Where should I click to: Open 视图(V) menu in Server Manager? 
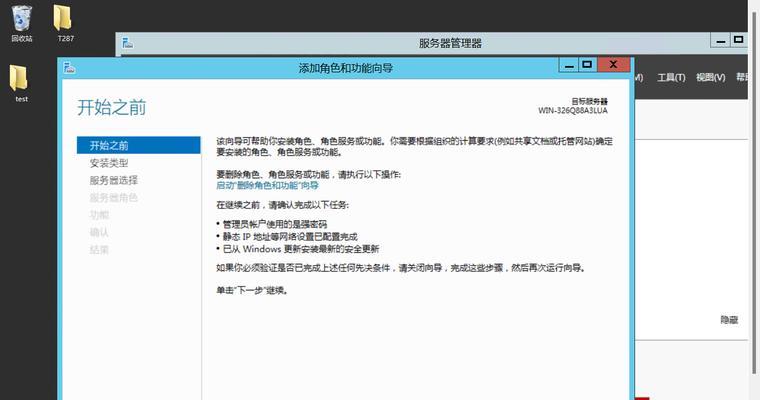coord(711,78)
